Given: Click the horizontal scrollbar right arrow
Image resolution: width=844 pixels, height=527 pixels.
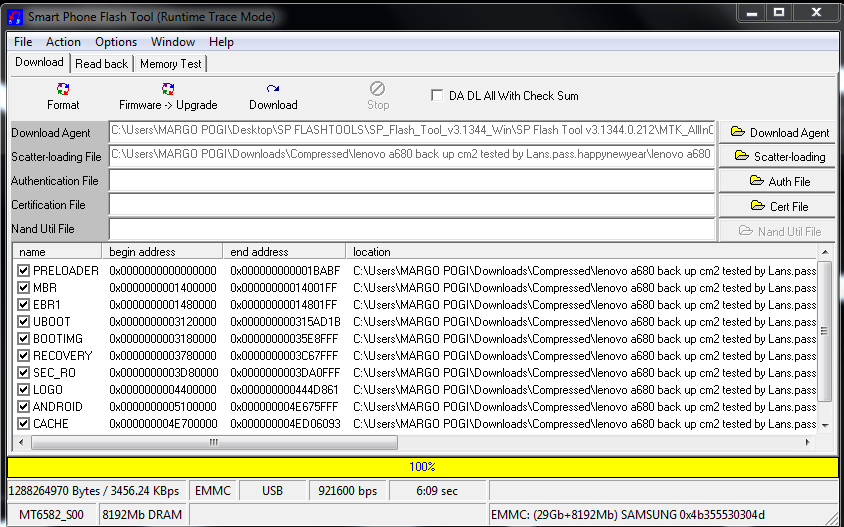Looking at the screenshot, I should pos(808,442).
